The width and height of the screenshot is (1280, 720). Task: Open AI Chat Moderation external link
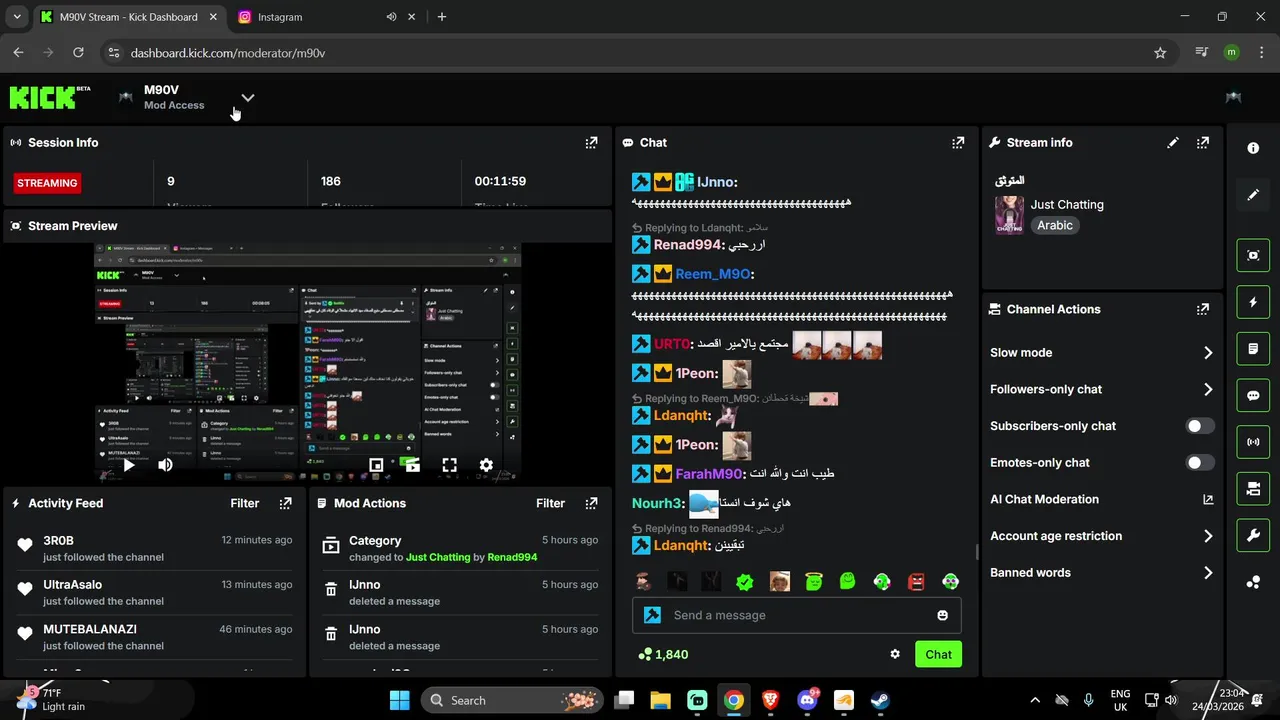point(1208,499)
